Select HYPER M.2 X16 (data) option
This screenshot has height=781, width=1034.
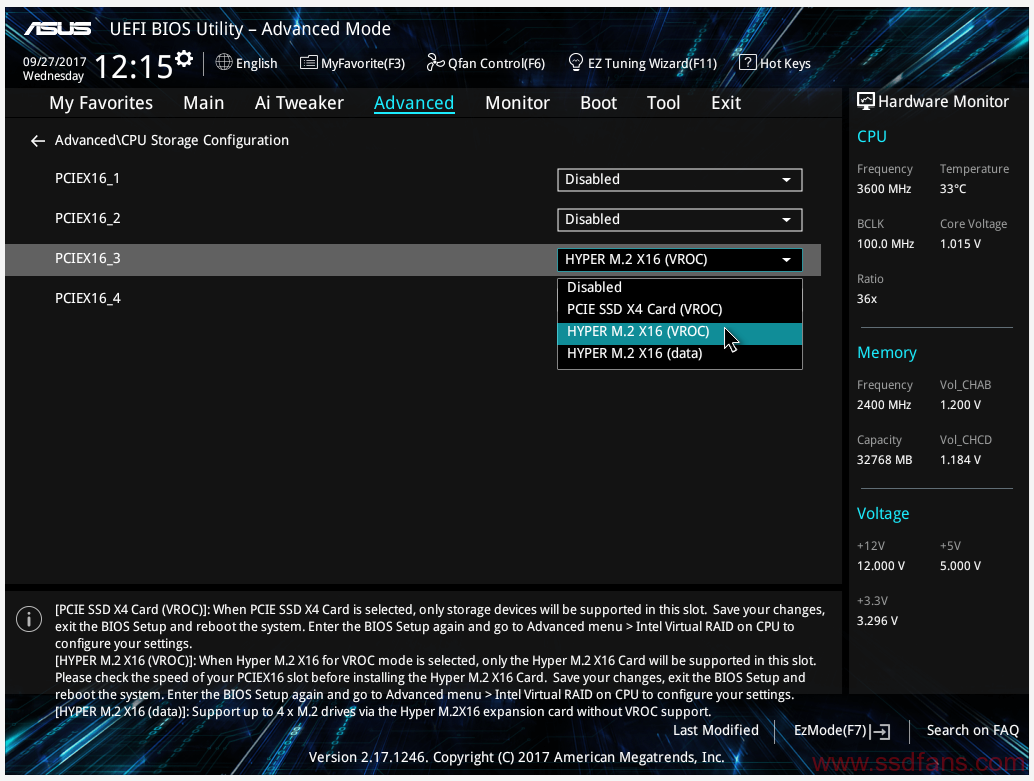pyautogui.click(x=680, y=354)
